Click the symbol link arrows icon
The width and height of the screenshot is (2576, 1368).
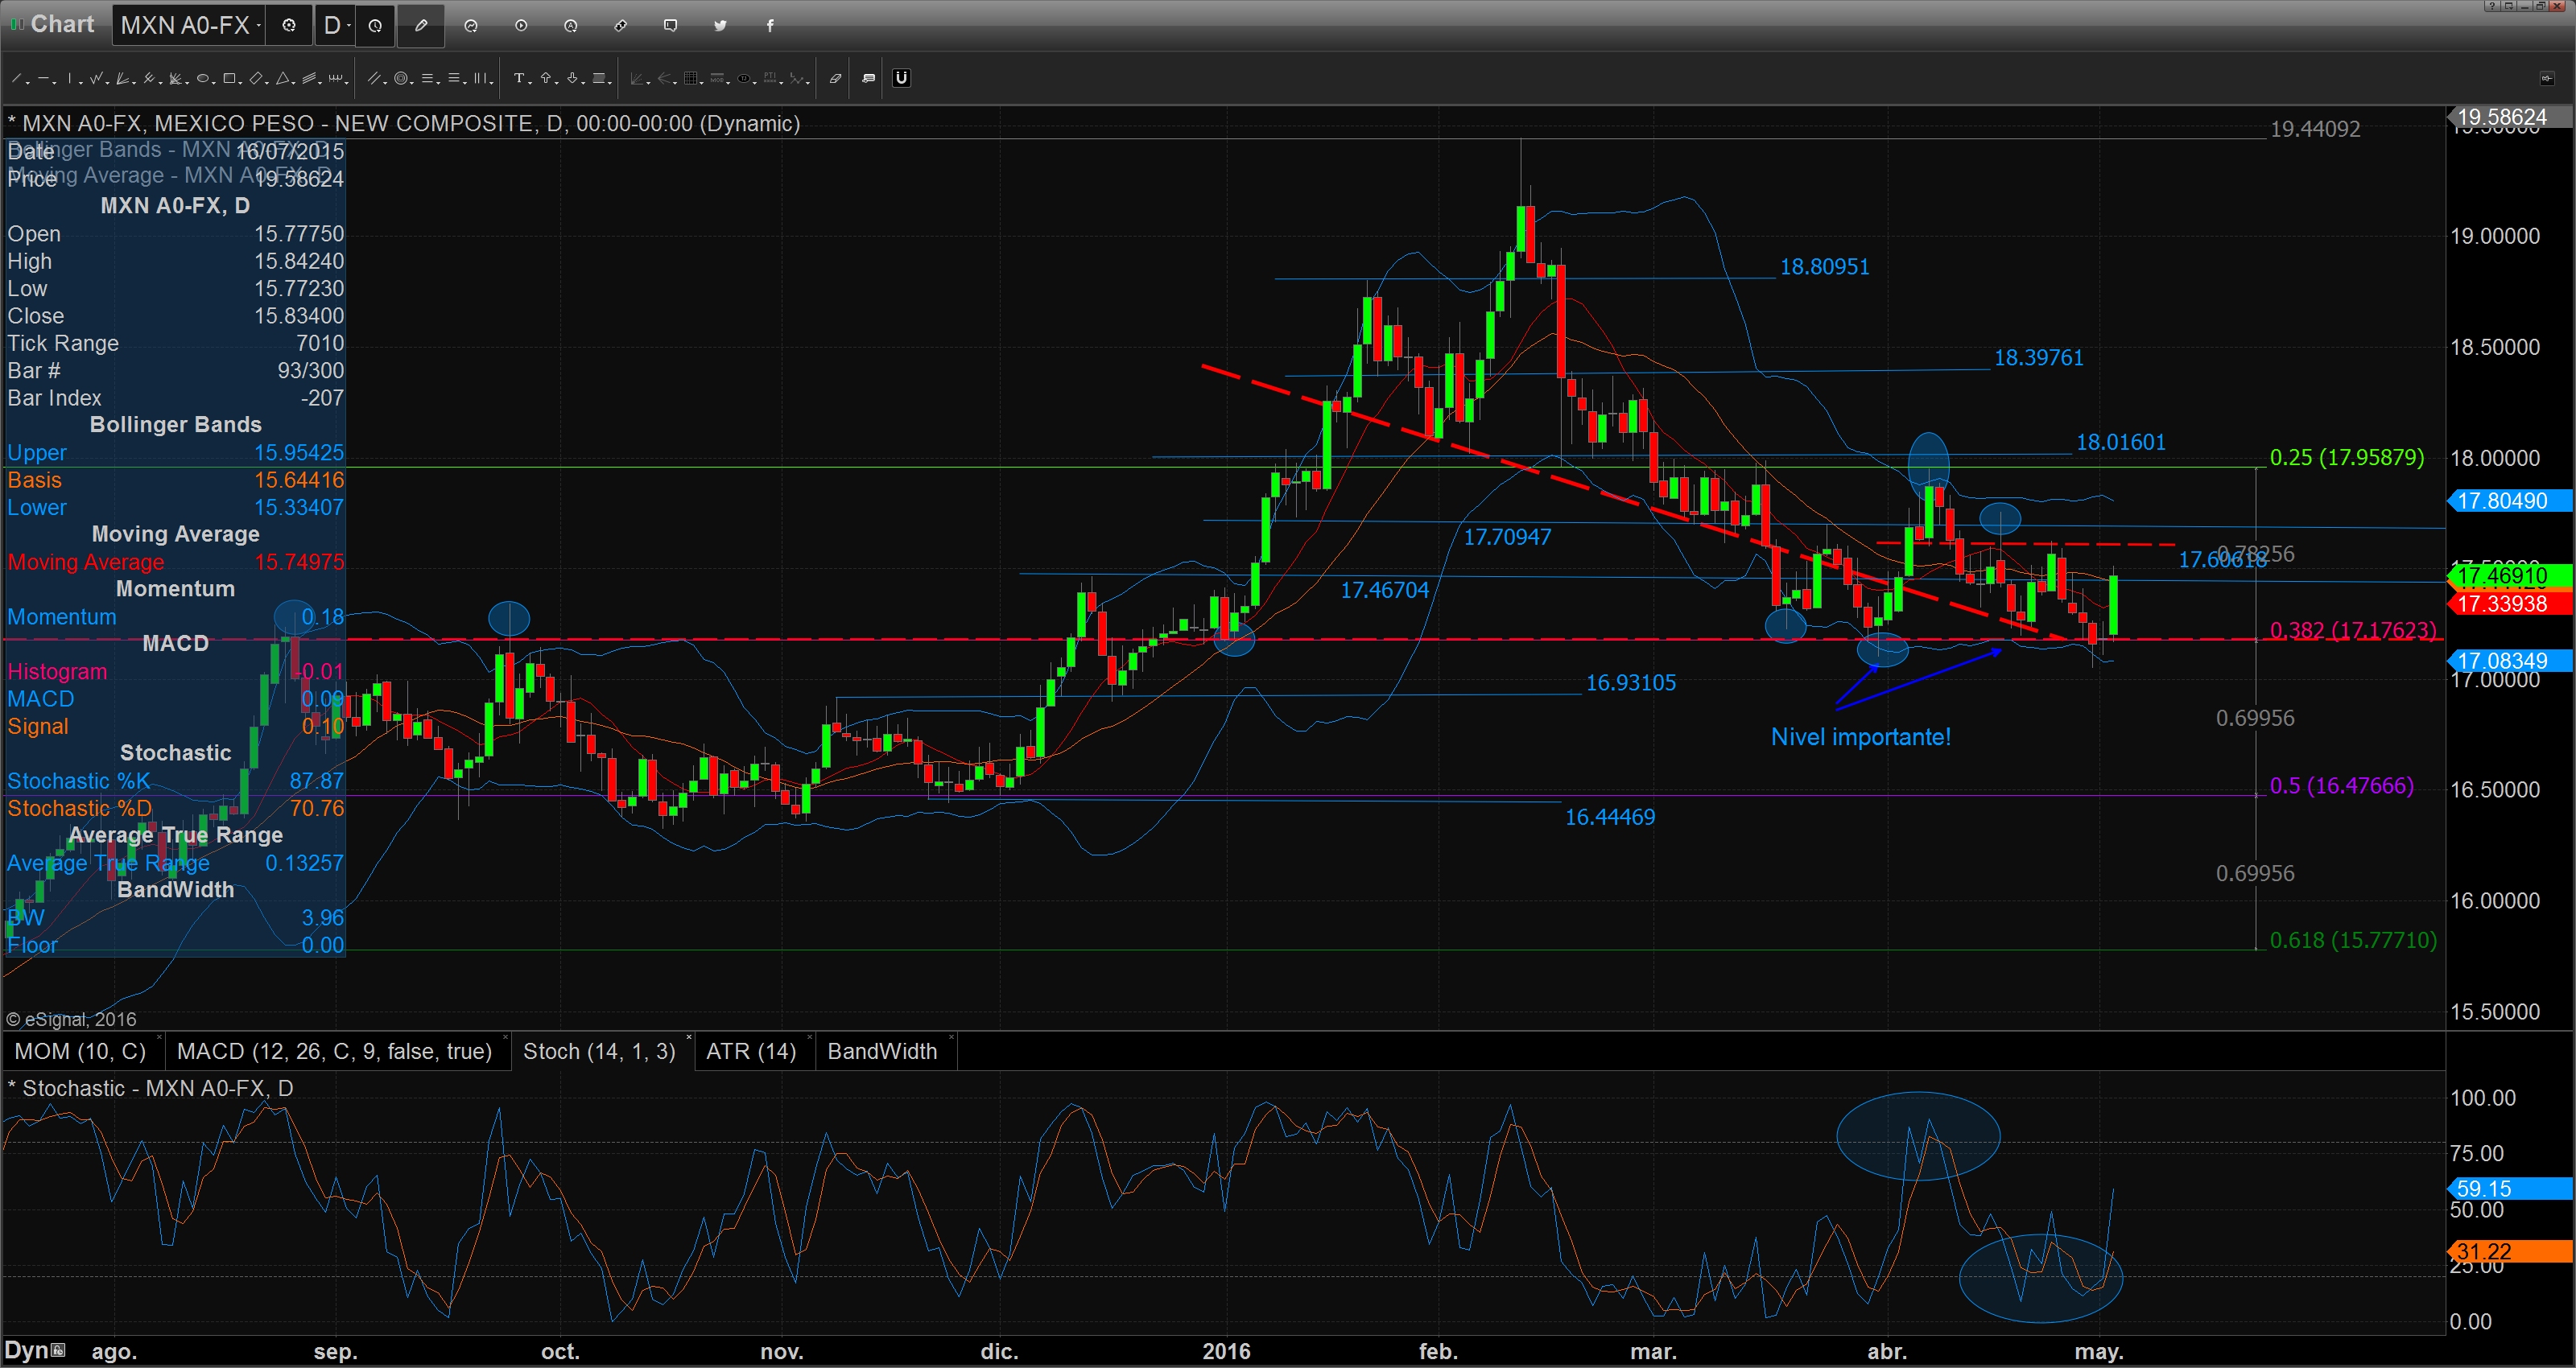tap(621, 25)
